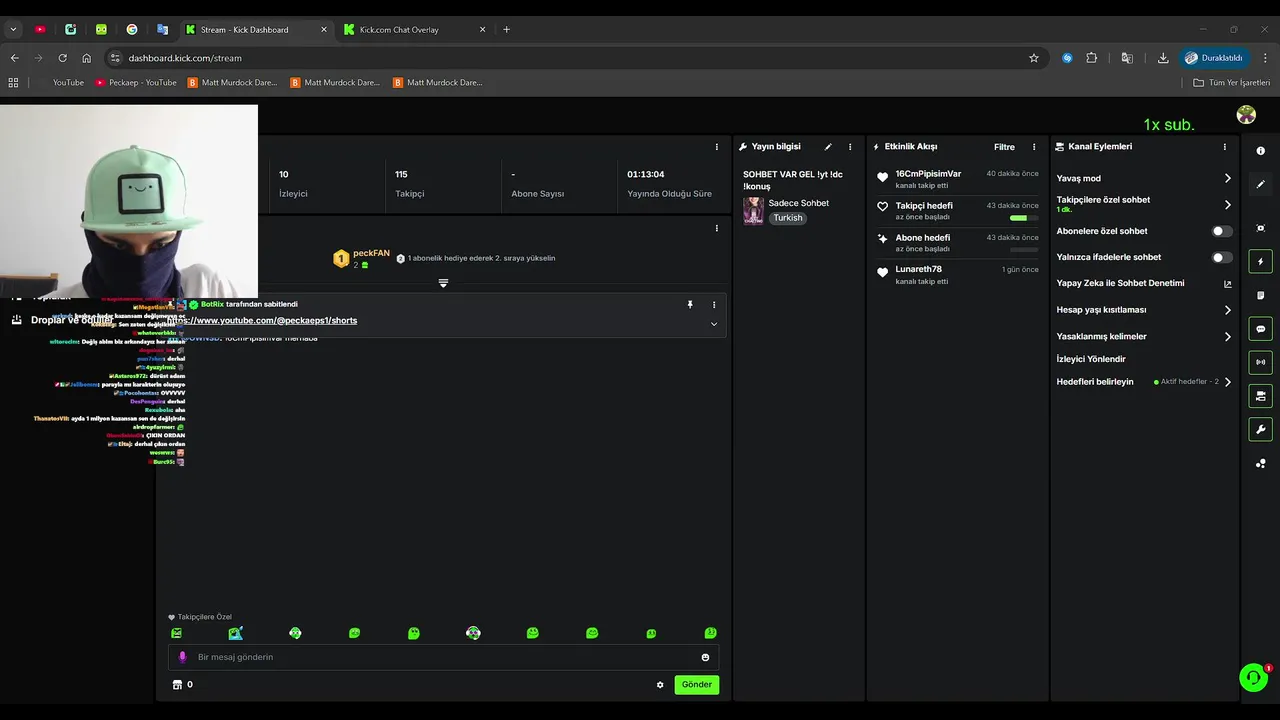Toggle Abonelere özel sohbet switch

[x=1222, y=231]
